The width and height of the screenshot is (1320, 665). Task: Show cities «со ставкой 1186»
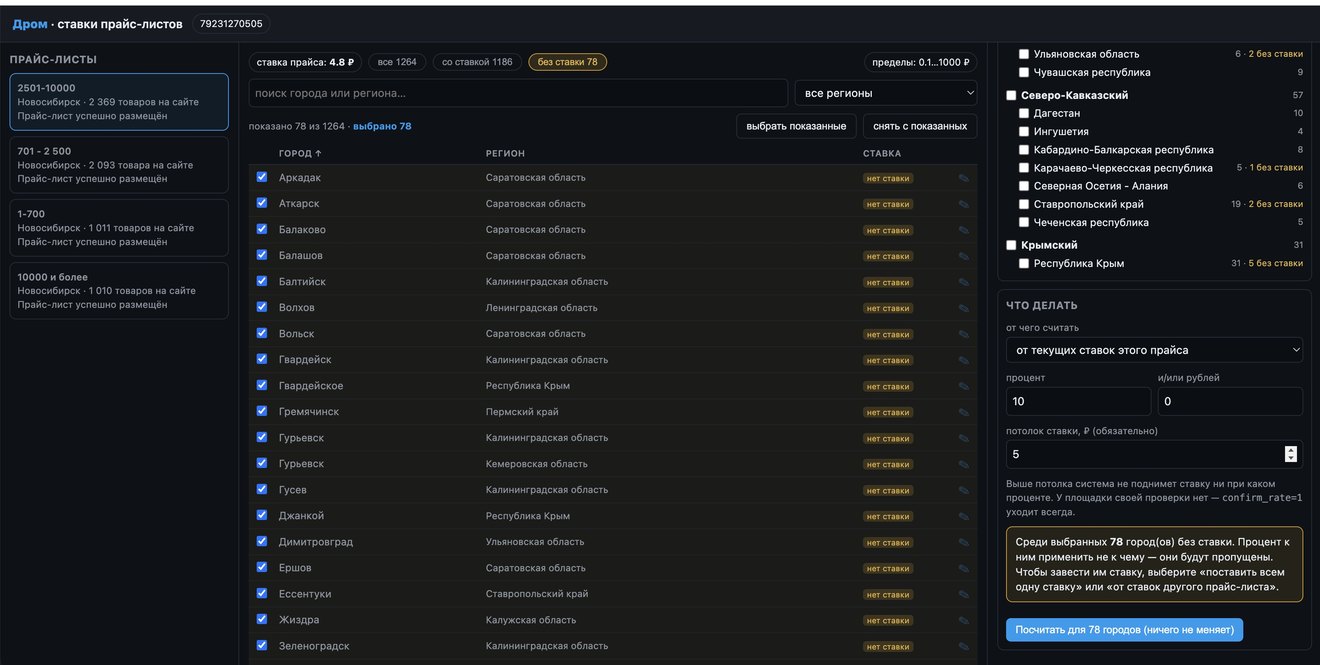point(477,62)
